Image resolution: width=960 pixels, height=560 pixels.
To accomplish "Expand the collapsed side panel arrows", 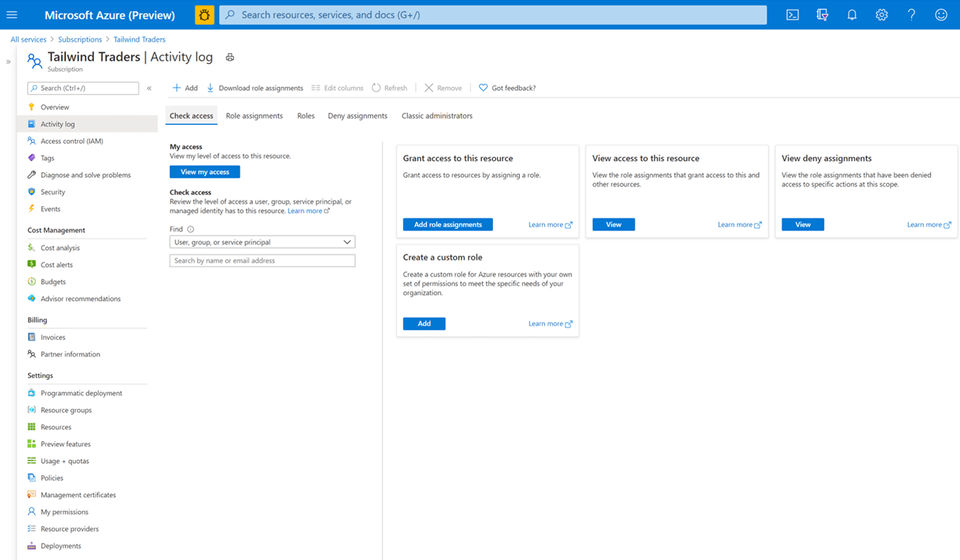I will point(8,62).
